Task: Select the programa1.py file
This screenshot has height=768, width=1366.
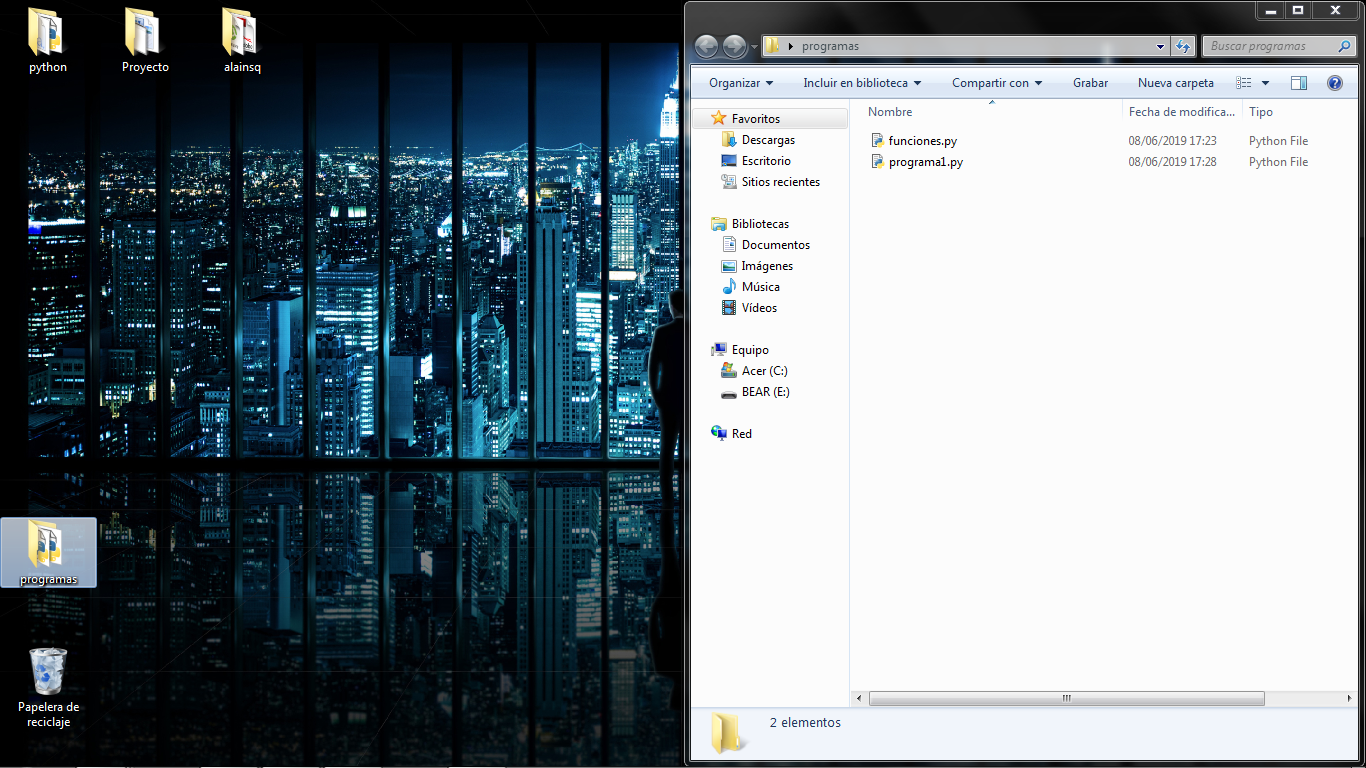Action: tap(925, 162)
